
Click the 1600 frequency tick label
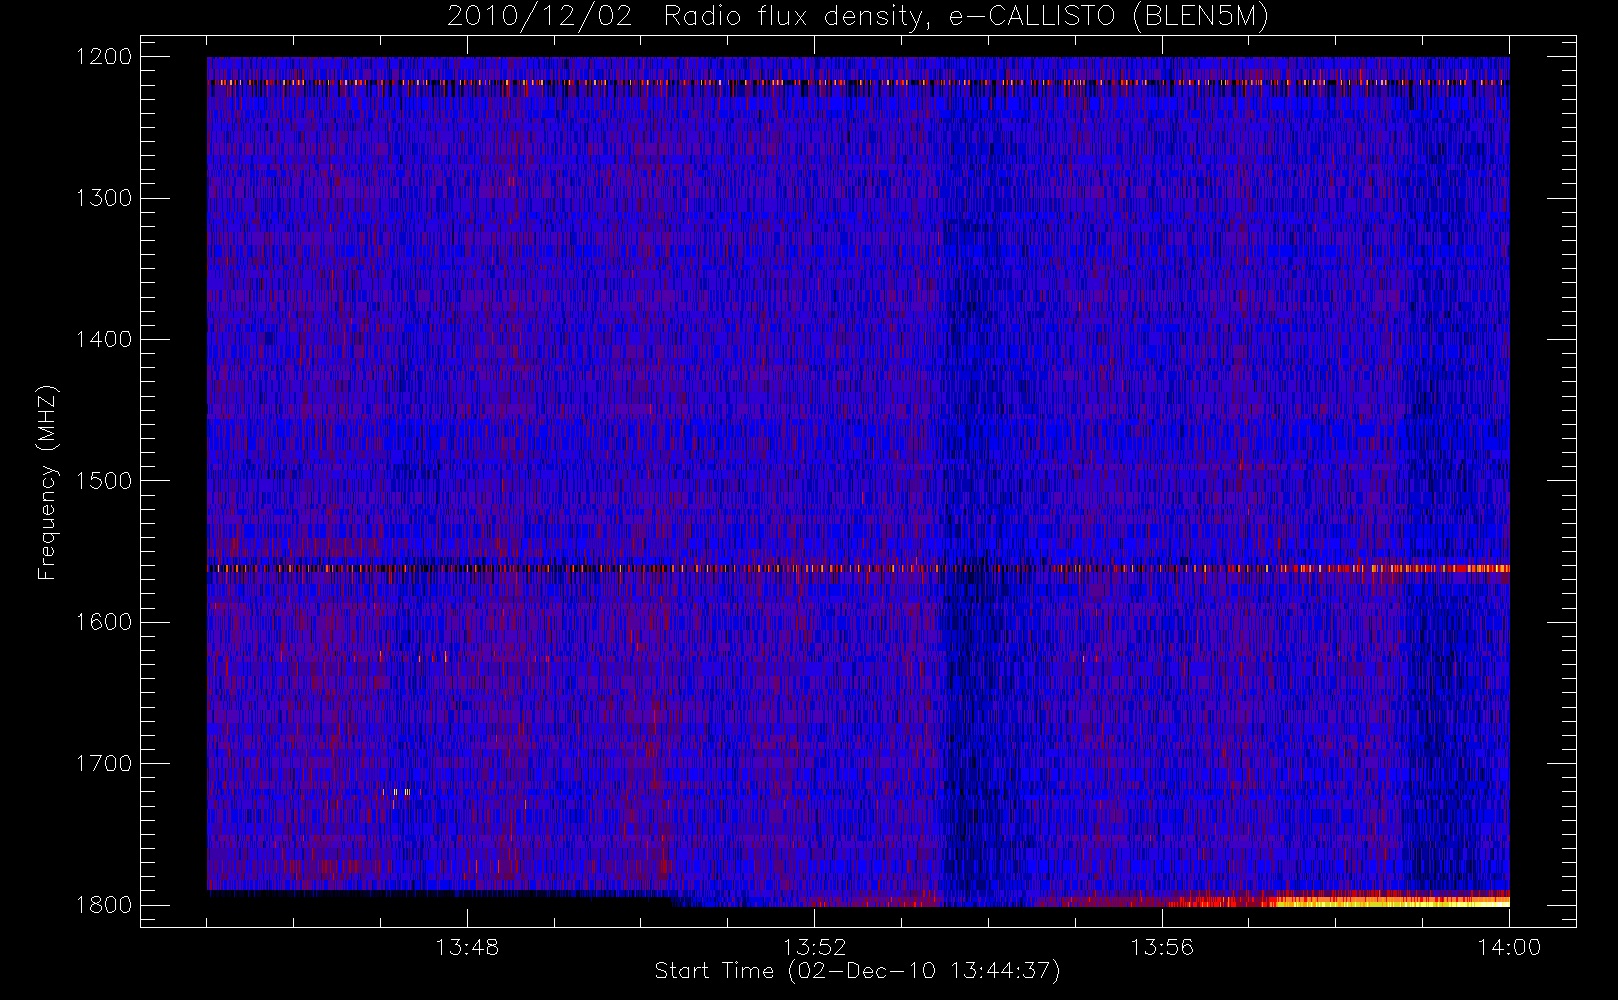[104, 622]
